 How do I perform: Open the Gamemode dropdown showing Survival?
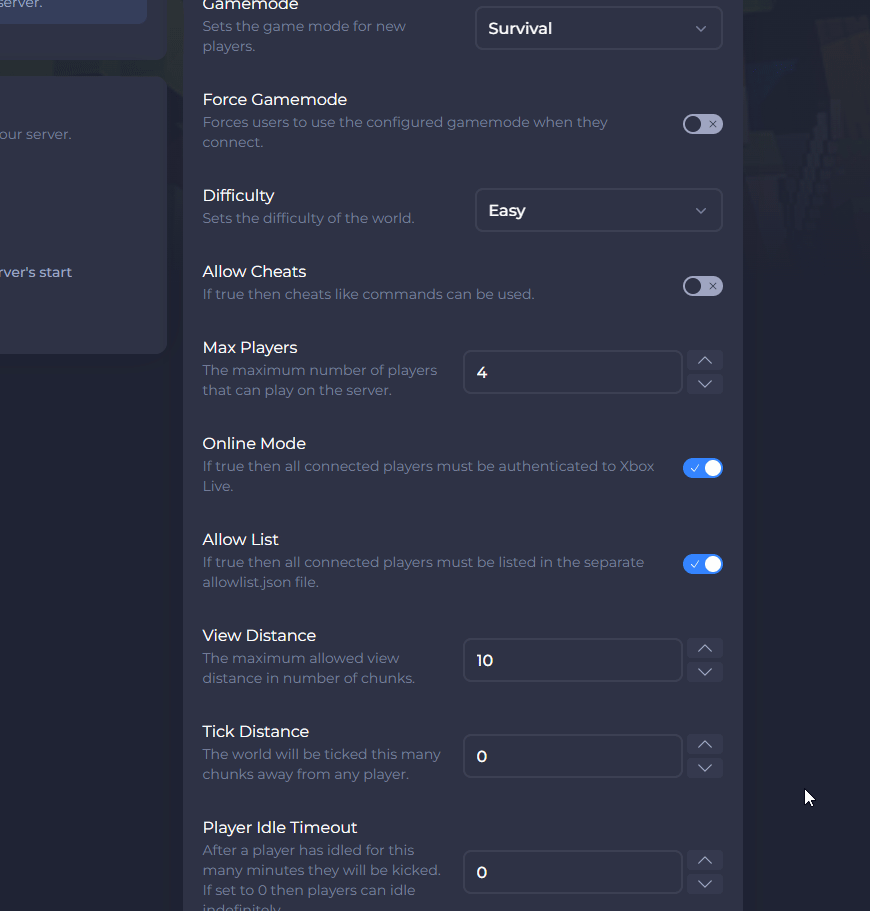pos(598,29)
